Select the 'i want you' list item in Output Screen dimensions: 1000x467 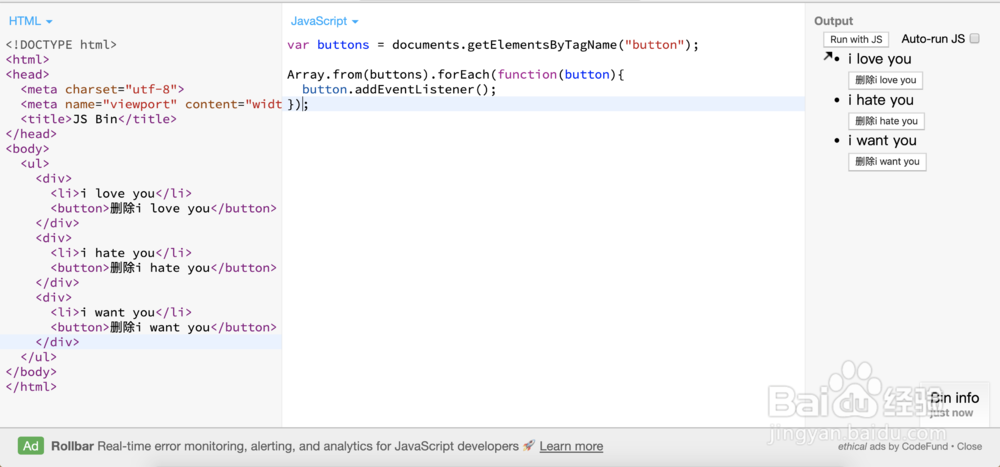882,140
